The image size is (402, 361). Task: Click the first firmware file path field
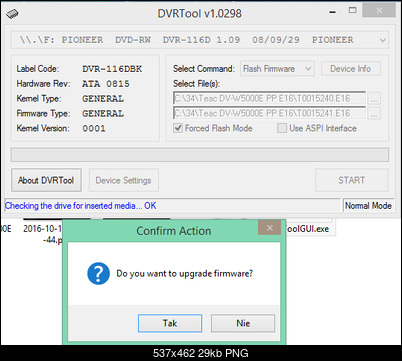[270, 98]
